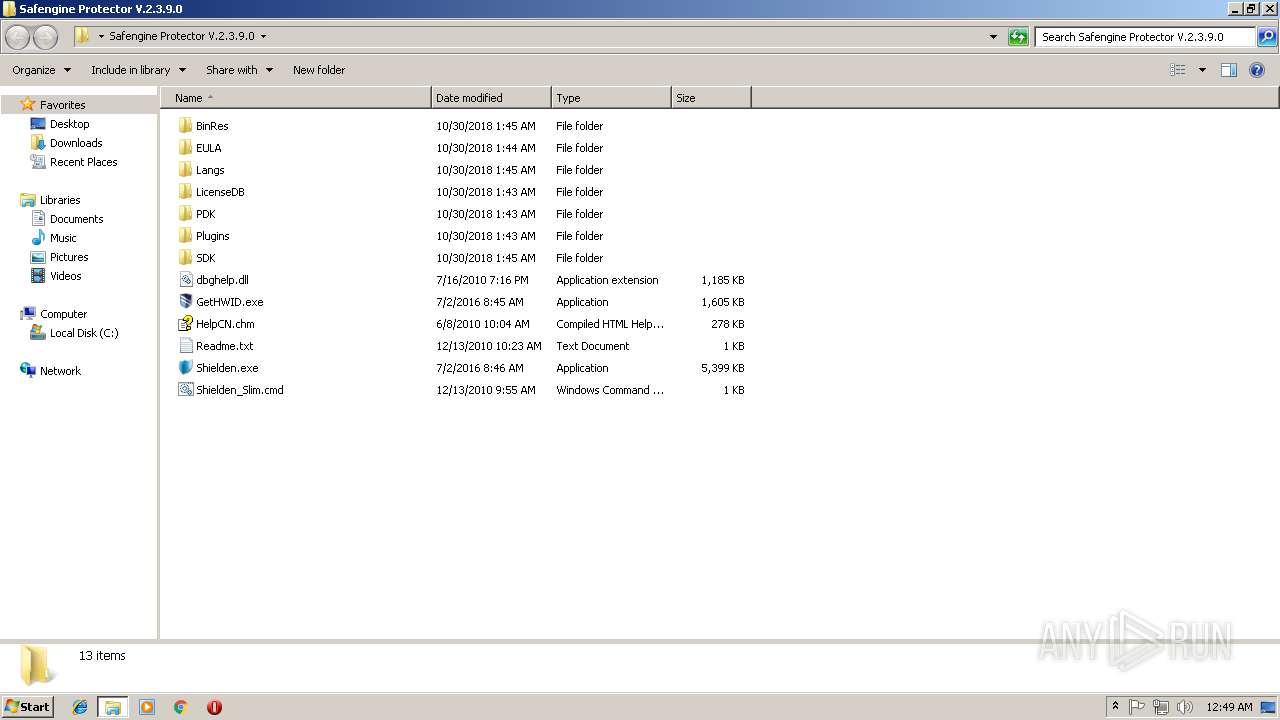Select the Plugins folder icon
This screenshot has width=1280, height=720.
coord(185,236)
